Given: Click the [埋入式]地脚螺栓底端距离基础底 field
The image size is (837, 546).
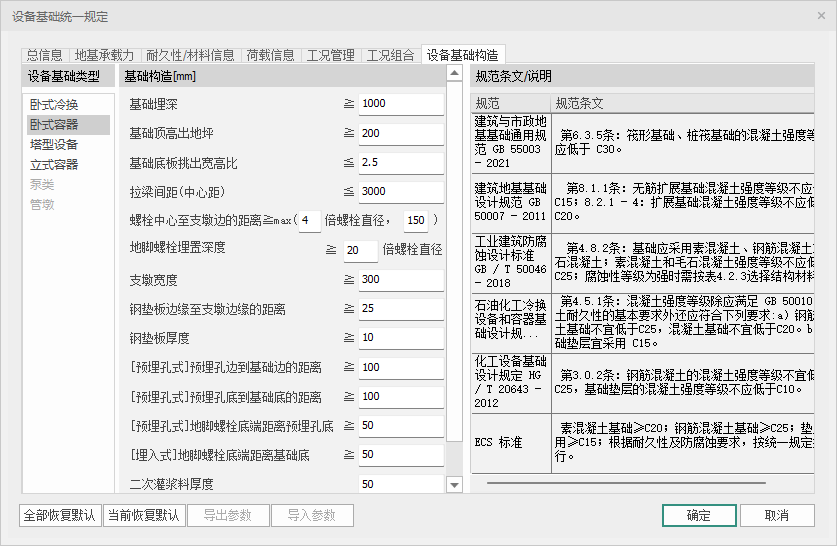Looking at the screenshot, I should tap(401, 455).
